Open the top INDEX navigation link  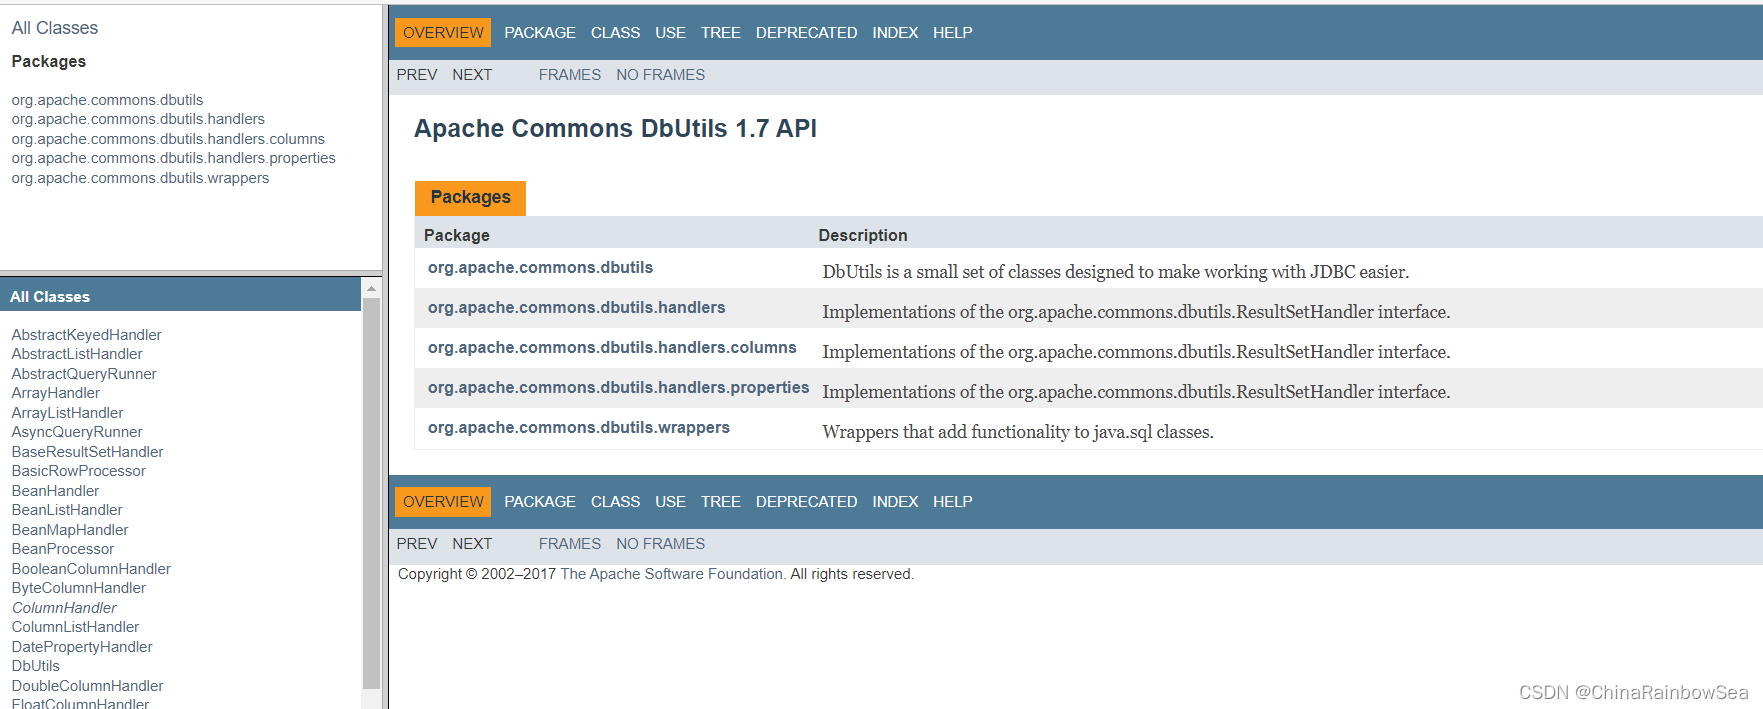click(x=895, y=32)
